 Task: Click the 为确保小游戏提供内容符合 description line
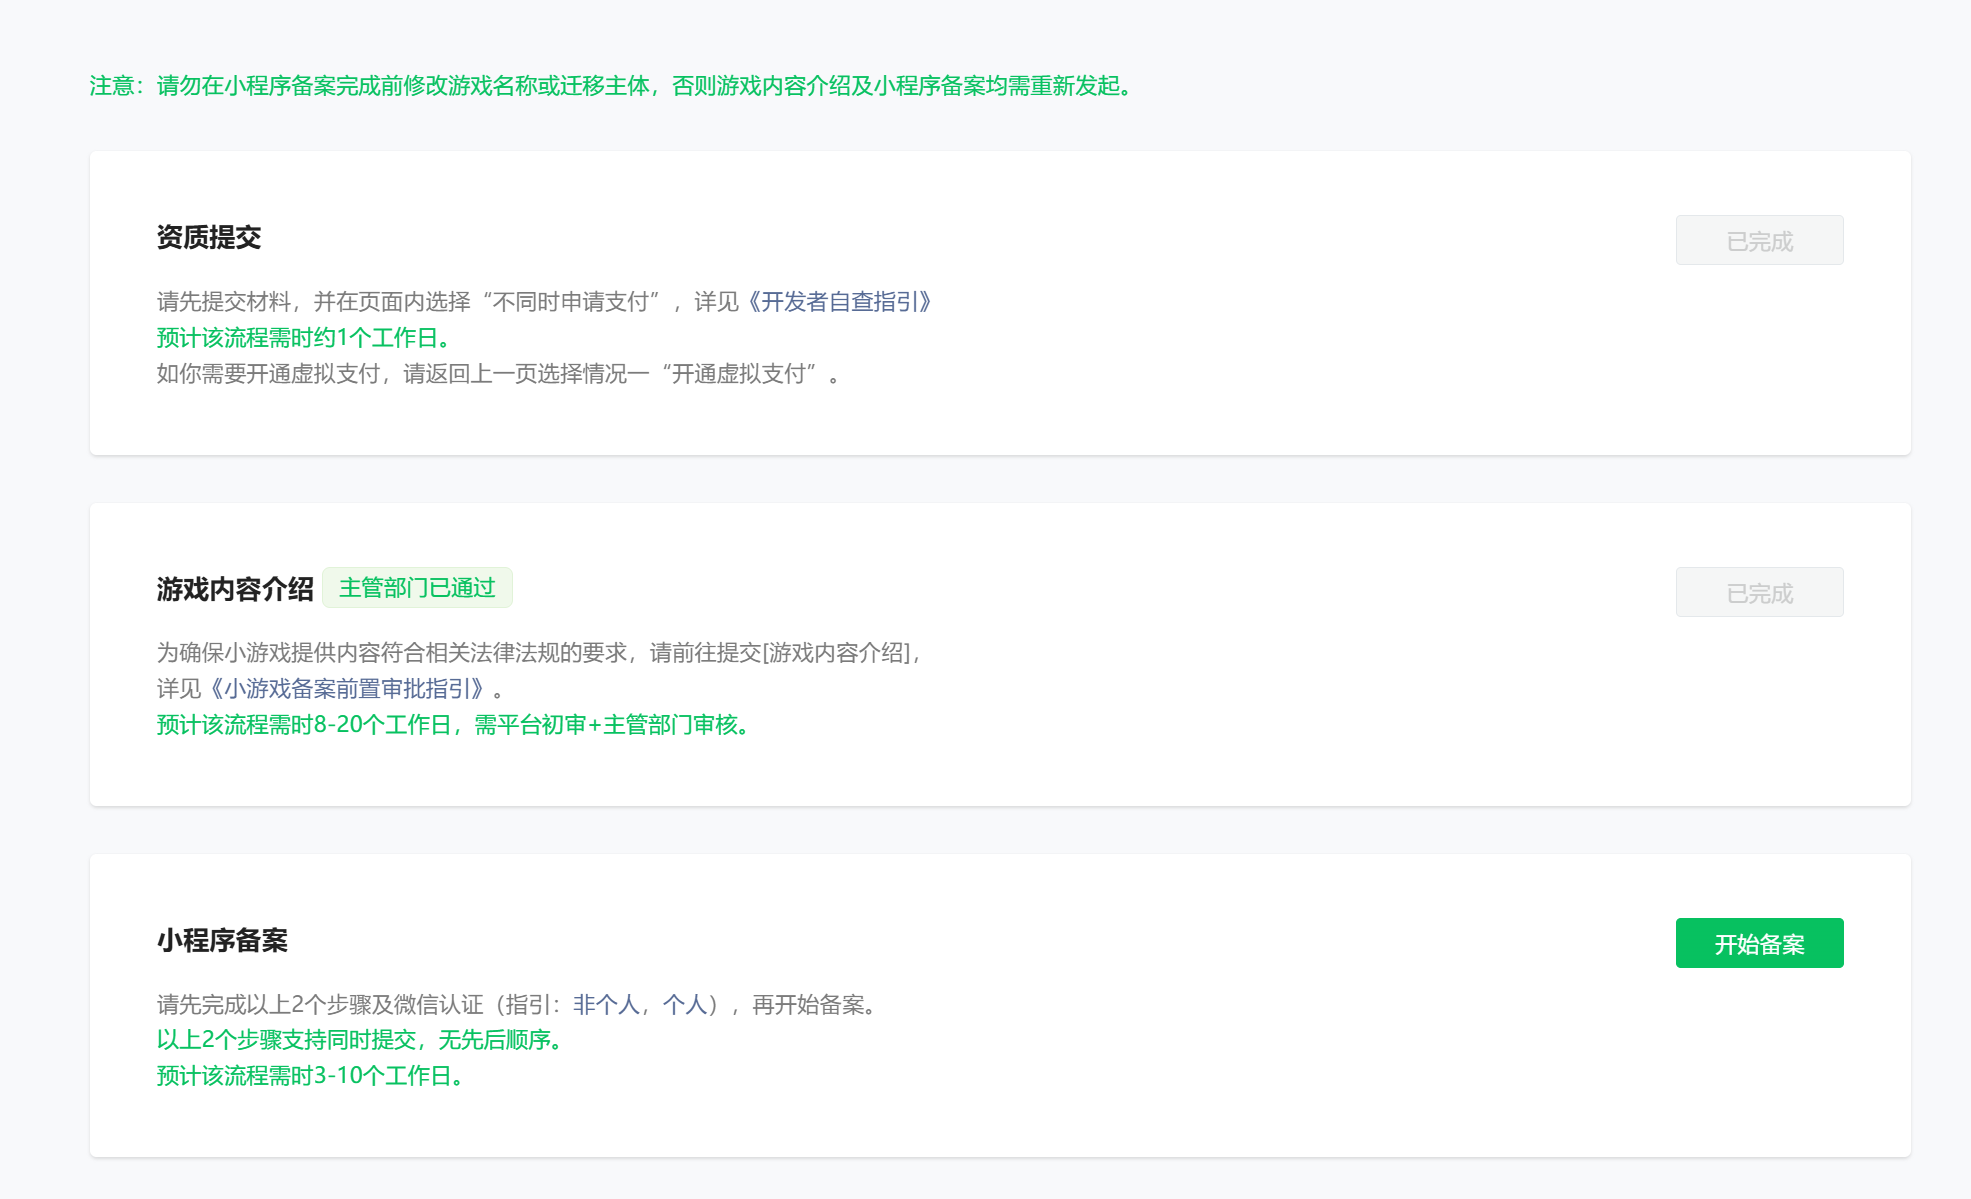pos(537,653)
